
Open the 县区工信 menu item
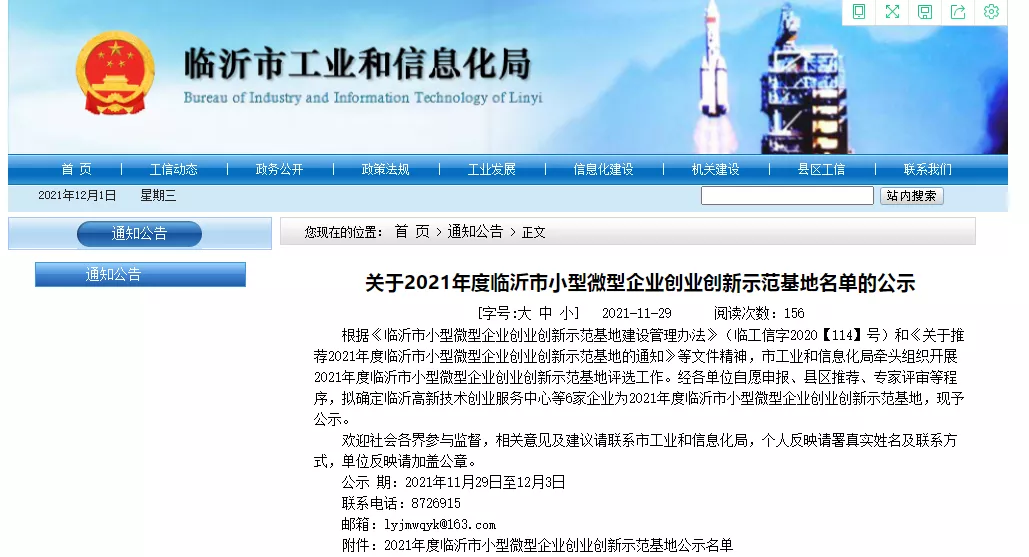822,169
